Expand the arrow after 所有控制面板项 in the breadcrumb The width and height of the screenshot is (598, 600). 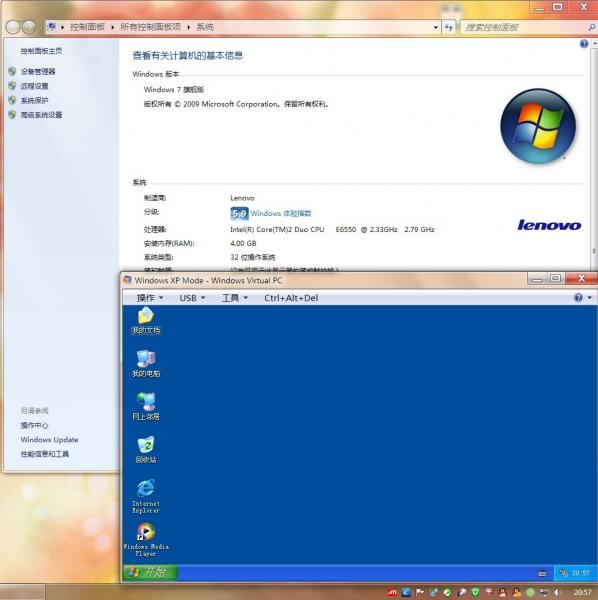point(189,27)
